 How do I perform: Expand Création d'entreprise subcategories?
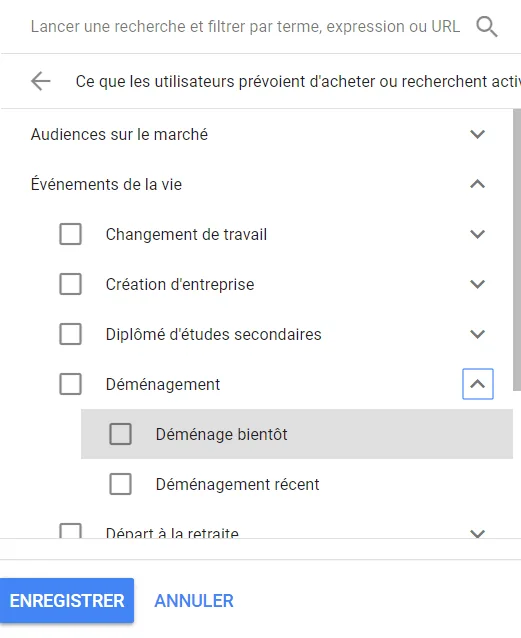477,284
